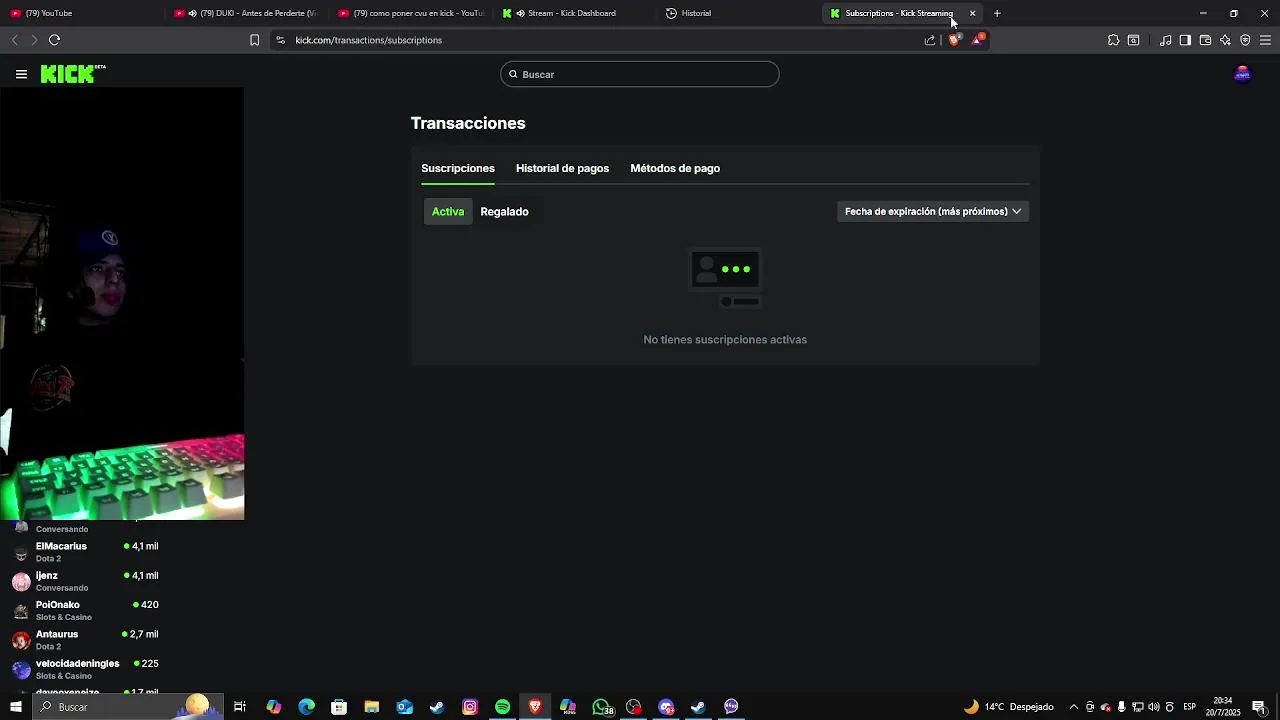
Task: Switch to the Historial de pagos tab
Action: tap(562, 168)
